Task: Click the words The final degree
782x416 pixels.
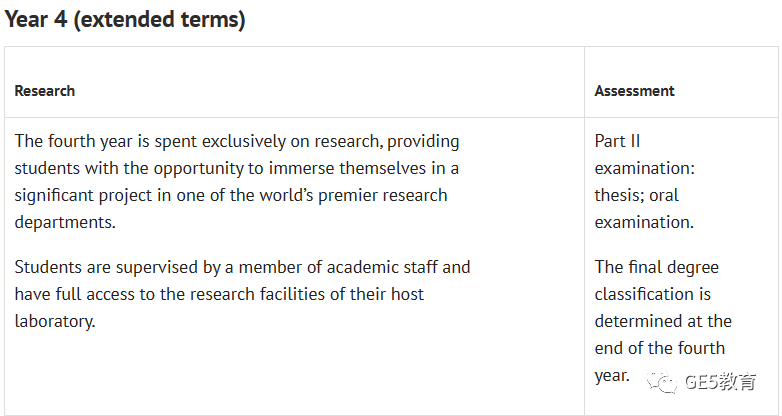Action: tap(656, 267)
